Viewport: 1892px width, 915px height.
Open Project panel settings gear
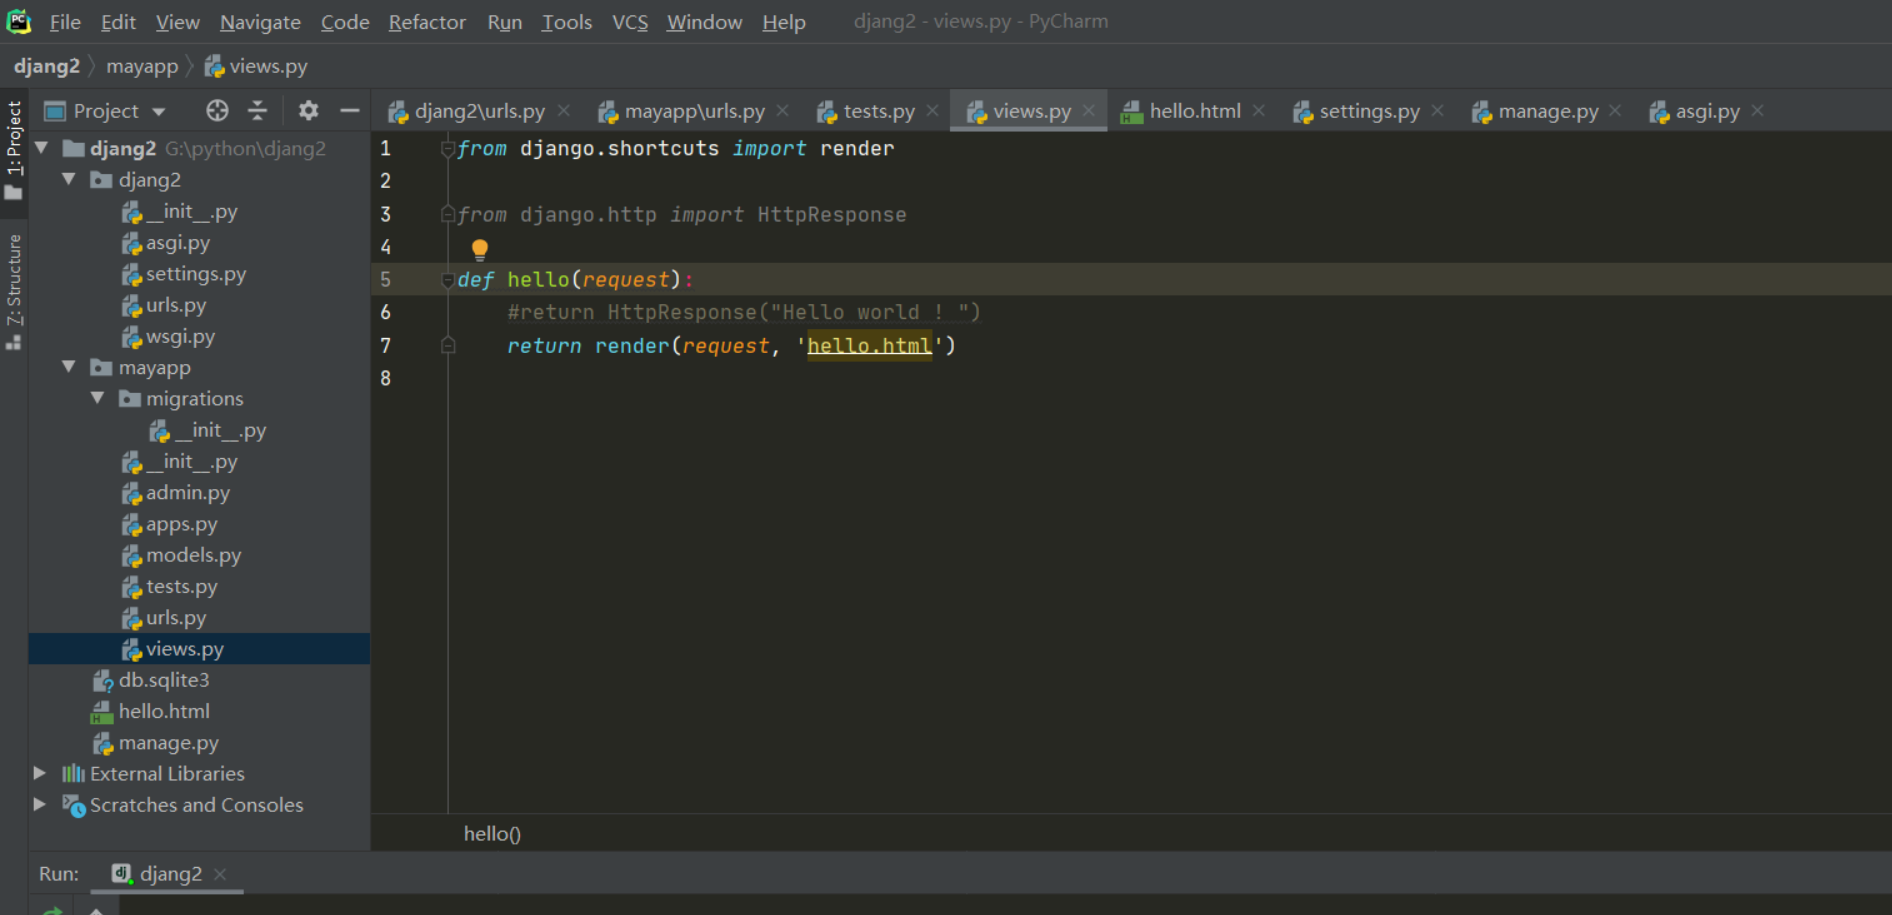point(308,111)
